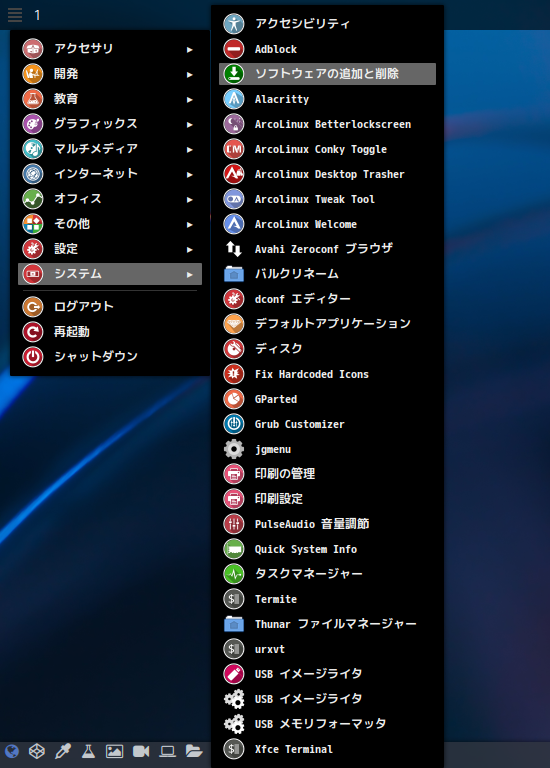The image size is (550, 768).
Task: Open Thunar ファイルマネージャー entry
Action: pyautogui.click(x=327, y=624)
